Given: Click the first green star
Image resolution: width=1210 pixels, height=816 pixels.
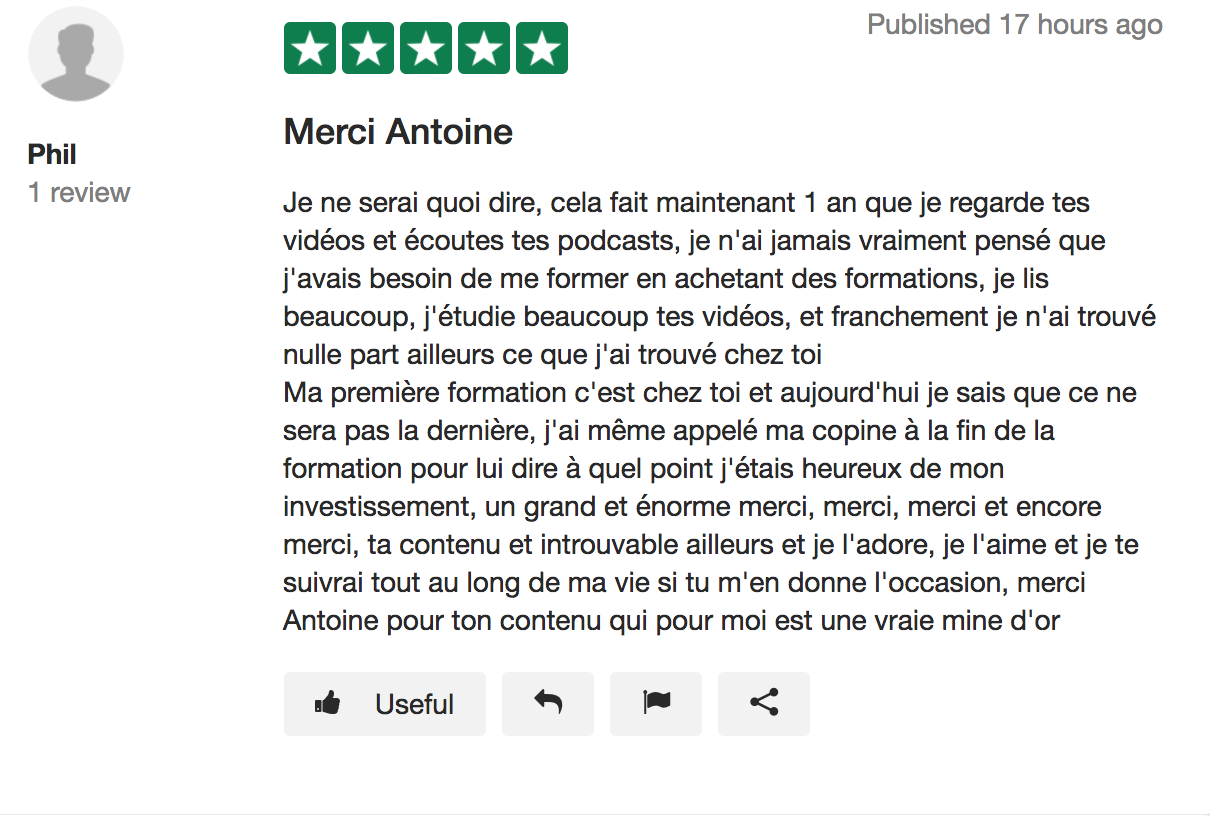Looking at the screenshot, I should tap(310, 48).
